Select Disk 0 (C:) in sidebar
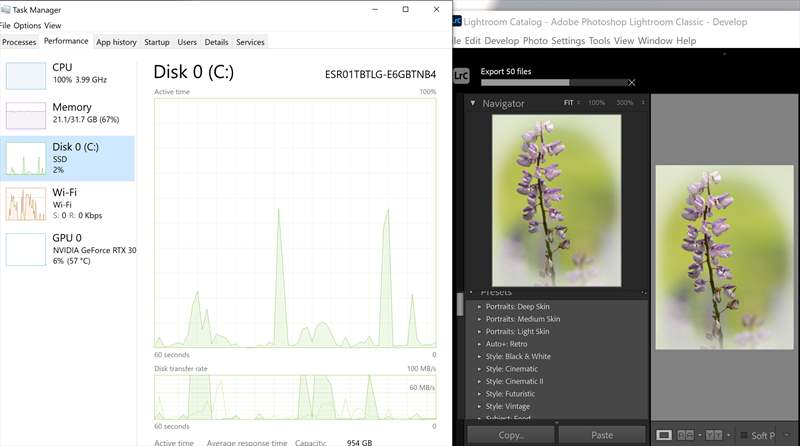The height and width of the screenshot is (446, 800). (68, 158)
